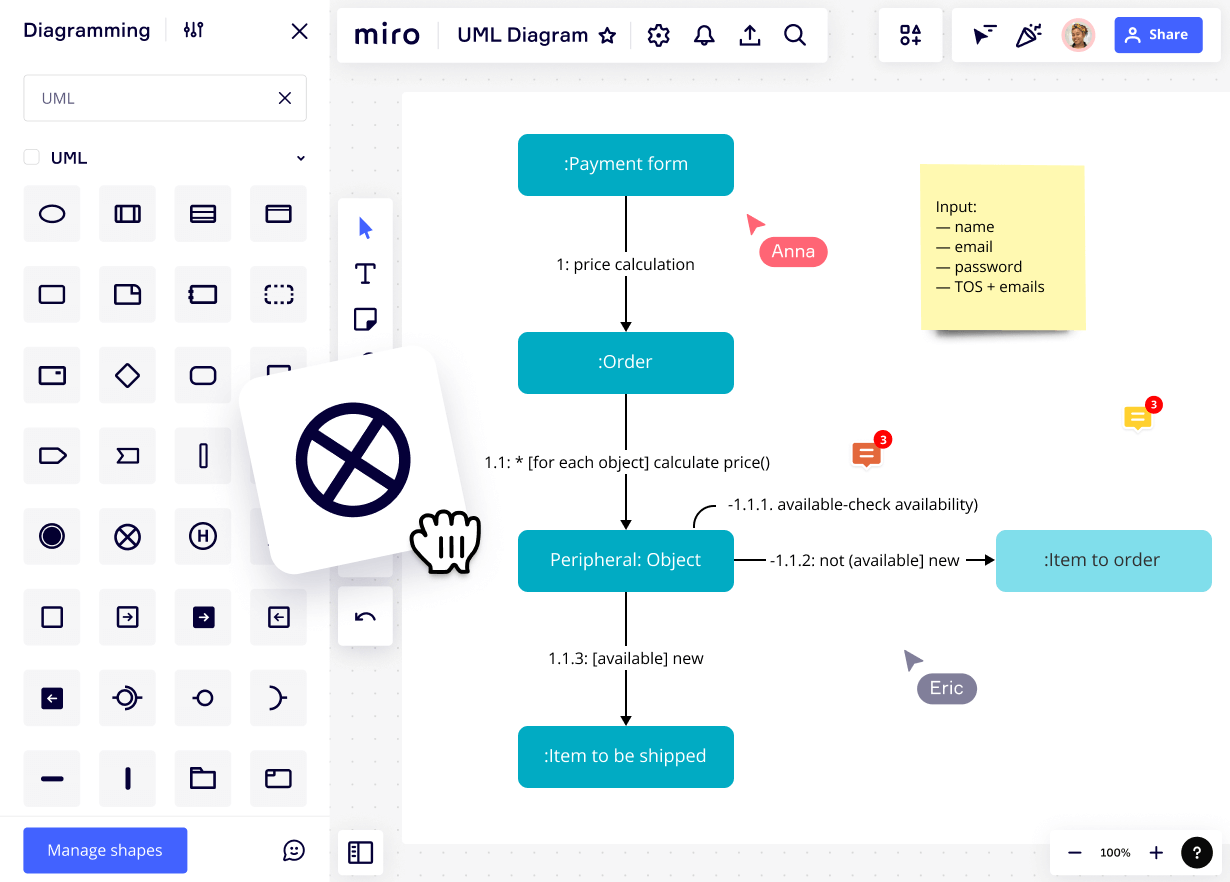Star the UML Diagram board as favorite
Screen dimensions: 1230x882
[607, 34]
